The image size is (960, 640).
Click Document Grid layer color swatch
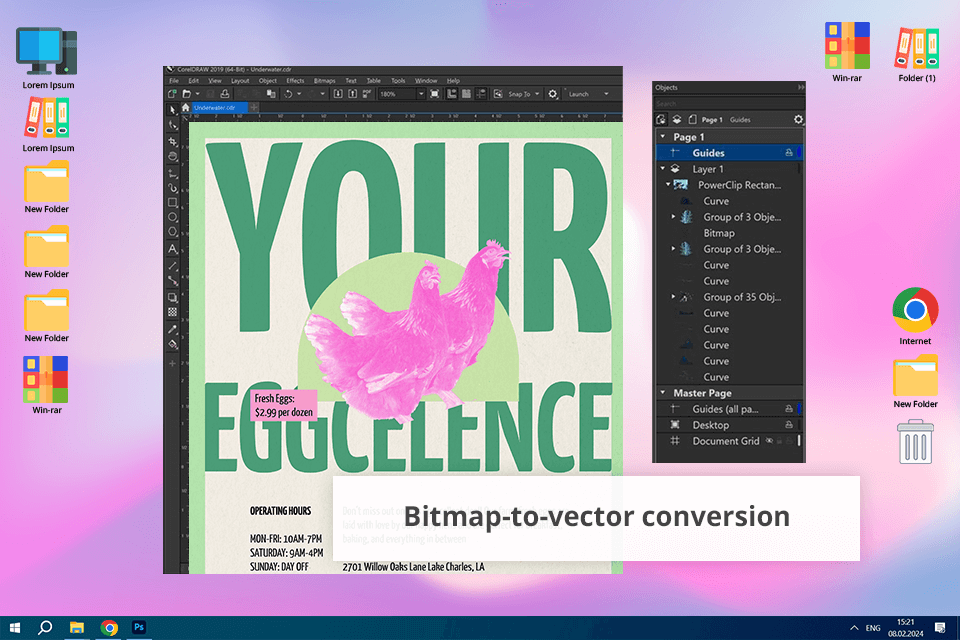tap(799, 440)
